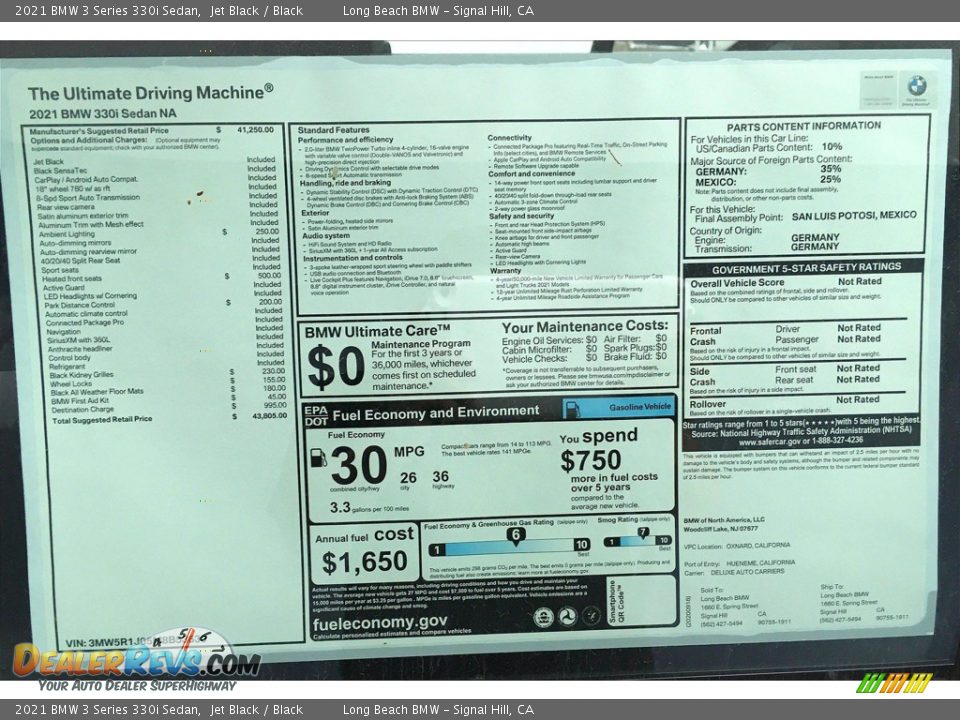The width and height of the screenshot is (960, 720).
Task: Click 'Safety and security' subheading
Action: [521, 216]
